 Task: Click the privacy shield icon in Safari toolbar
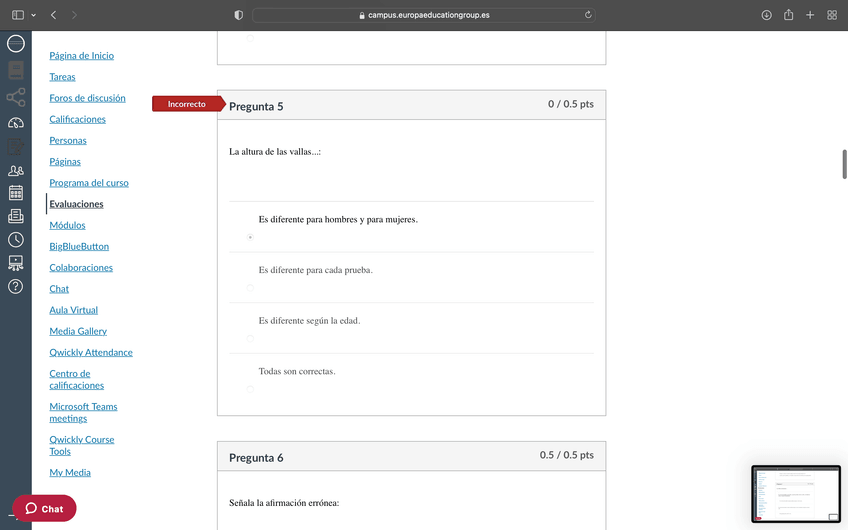tap(238, 15)
